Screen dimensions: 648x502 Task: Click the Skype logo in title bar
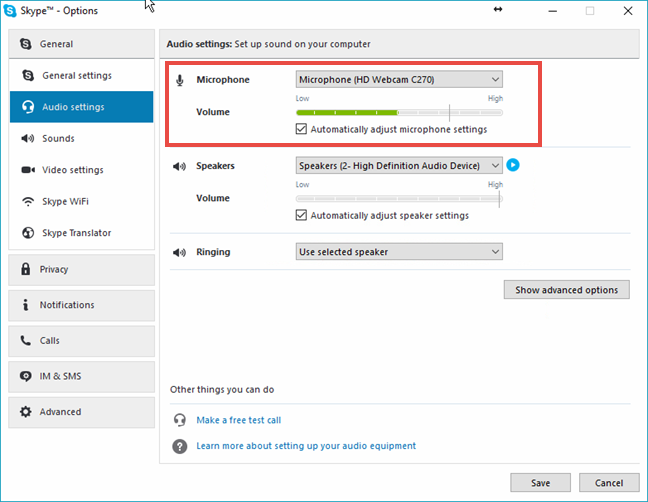pyautogui.click(x=10, y=11)
